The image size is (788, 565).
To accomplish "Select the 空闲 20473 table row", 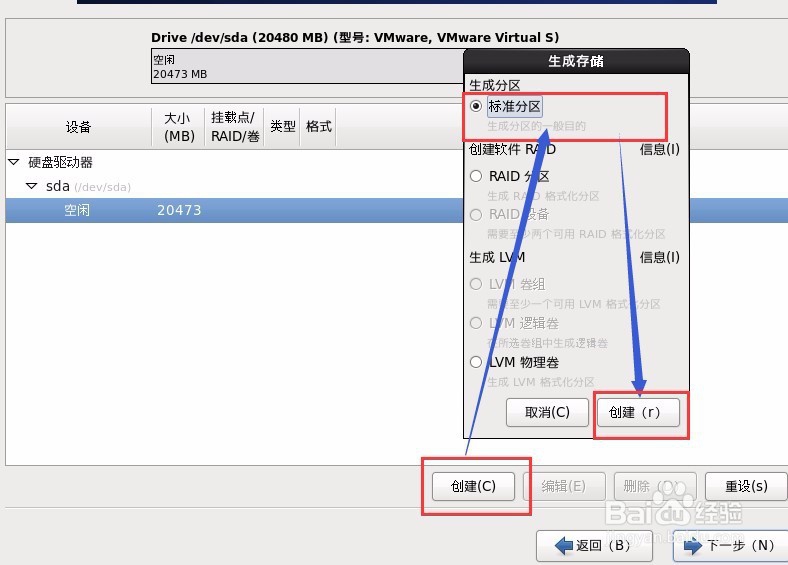I will click(397, 210).
